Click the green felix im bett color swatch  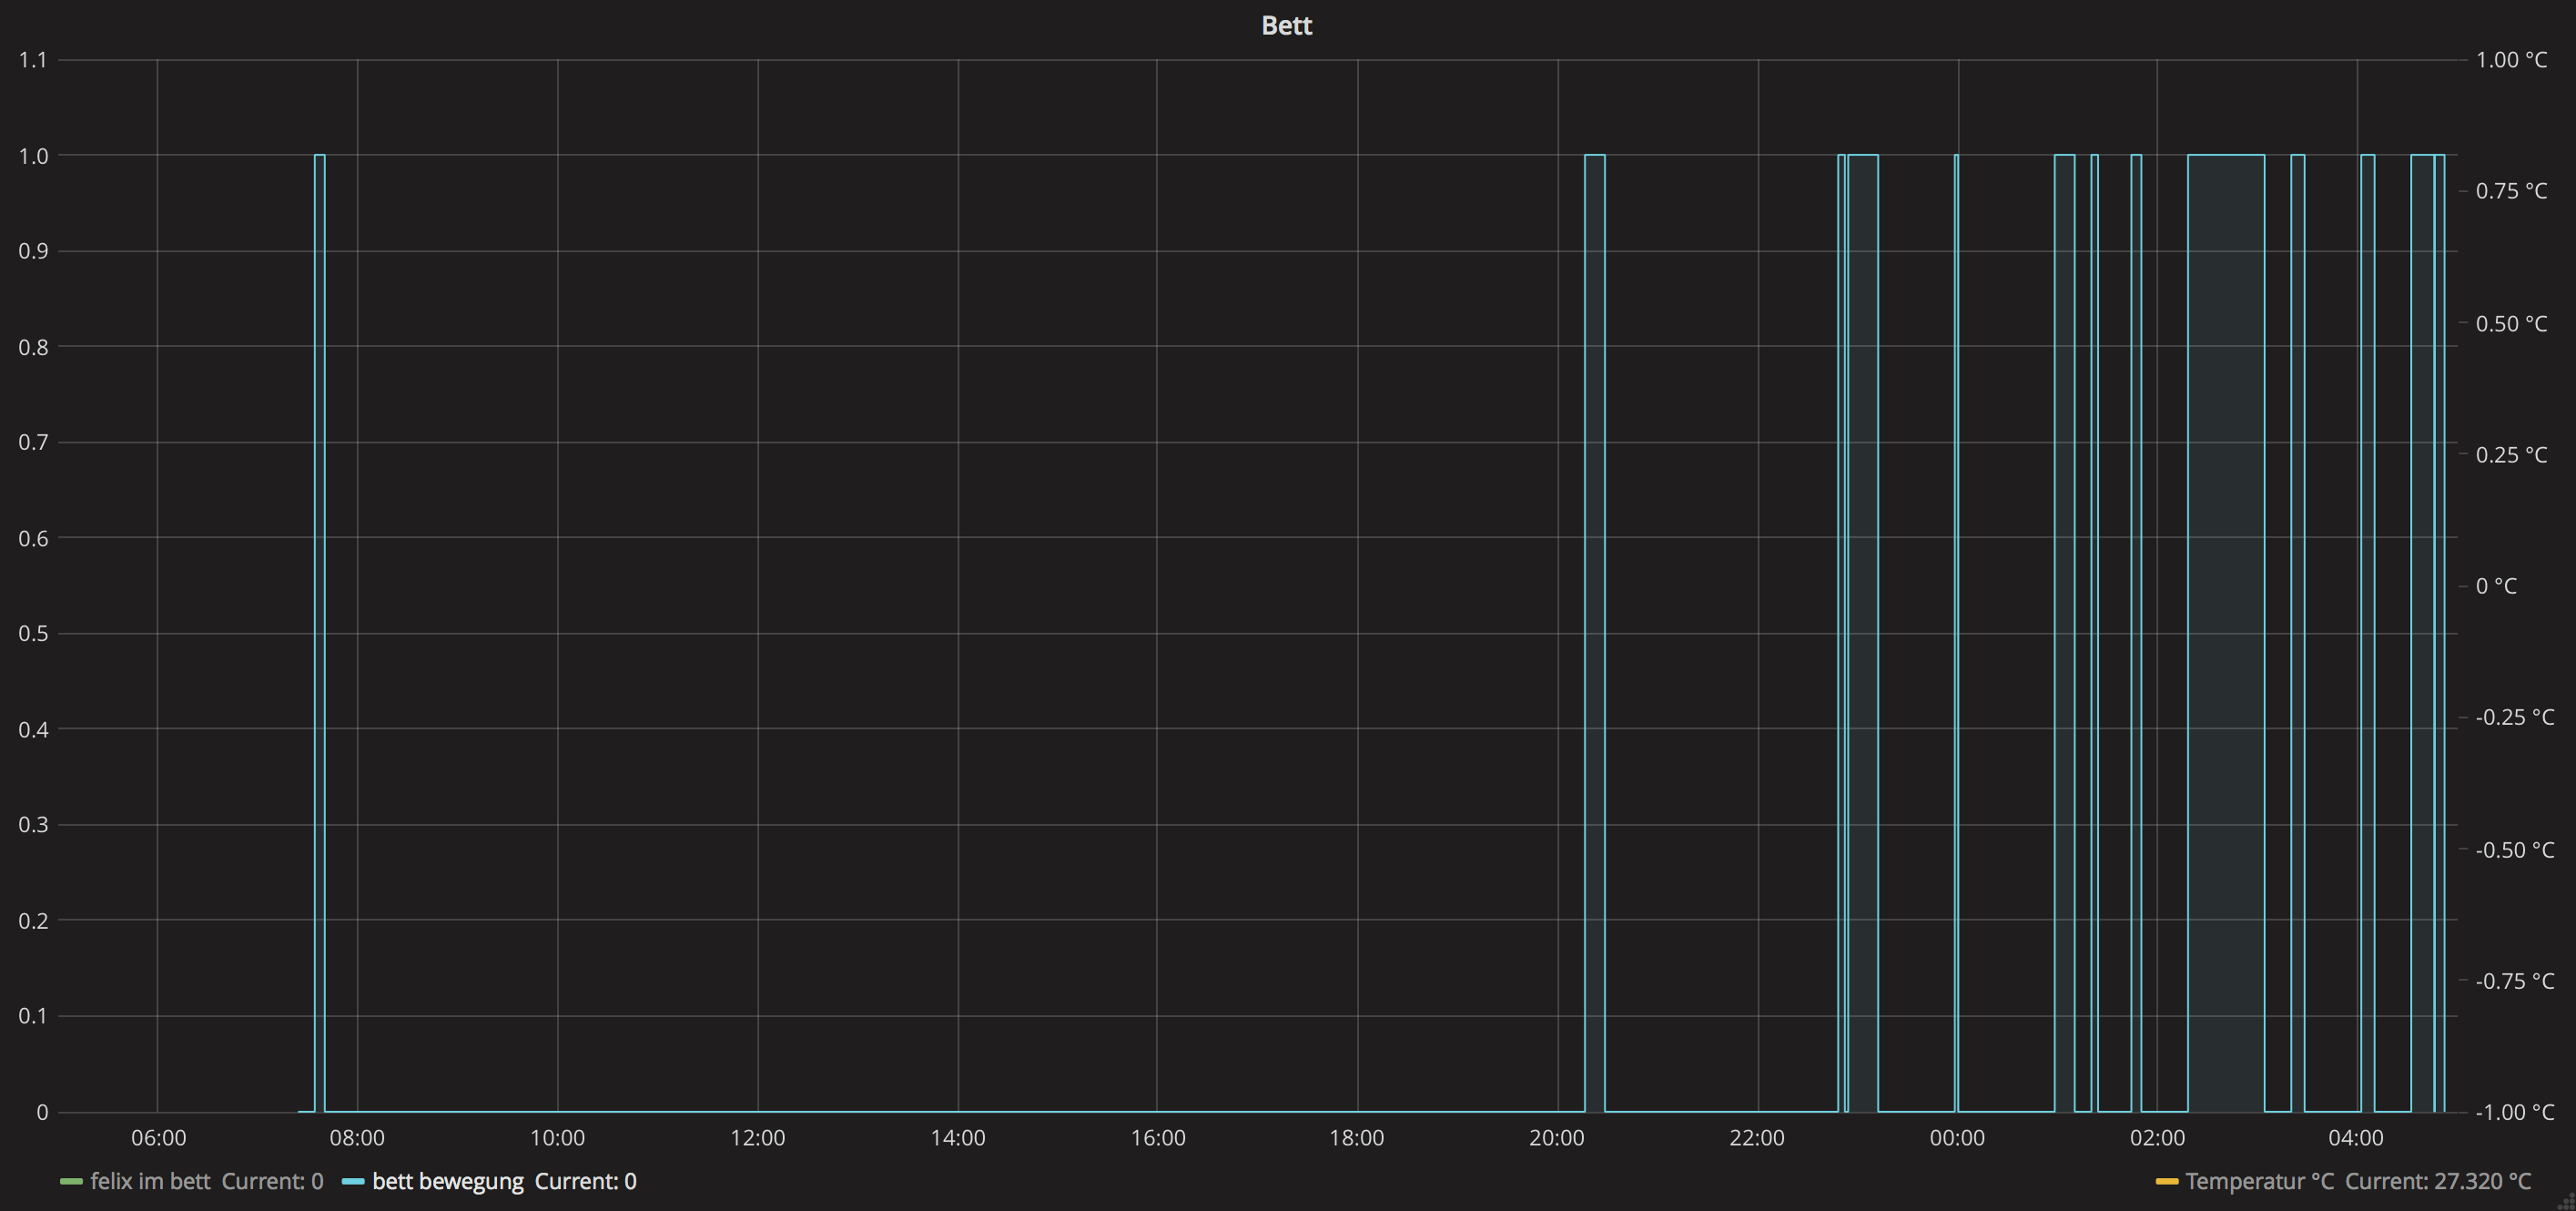click(71, 1182)
